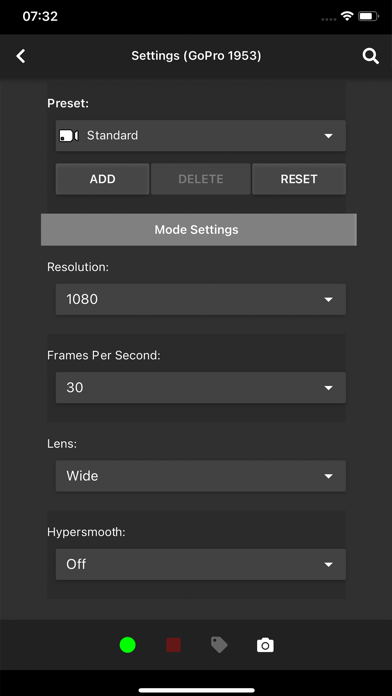
Task: Change Hypersmooth Off dropdown
Action: [201, 564]
